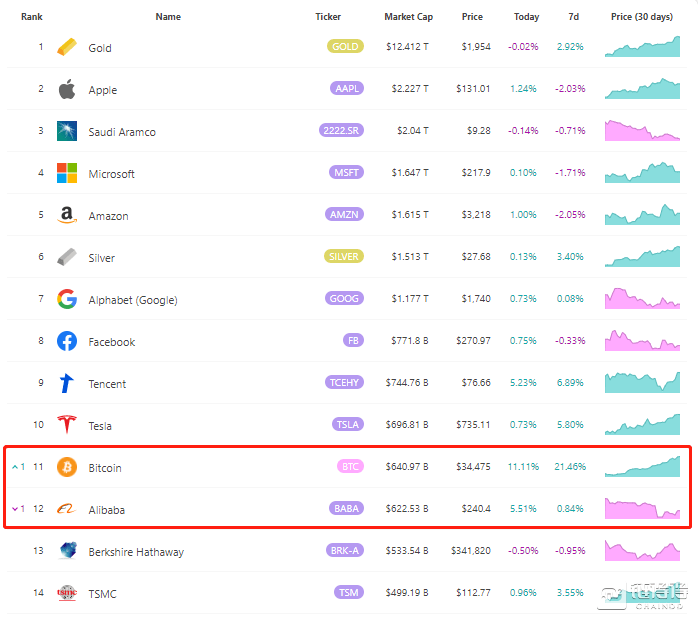Click Bitcoin's 7d change 21.46%
This screenshot has width=698, height=620.
570,466
